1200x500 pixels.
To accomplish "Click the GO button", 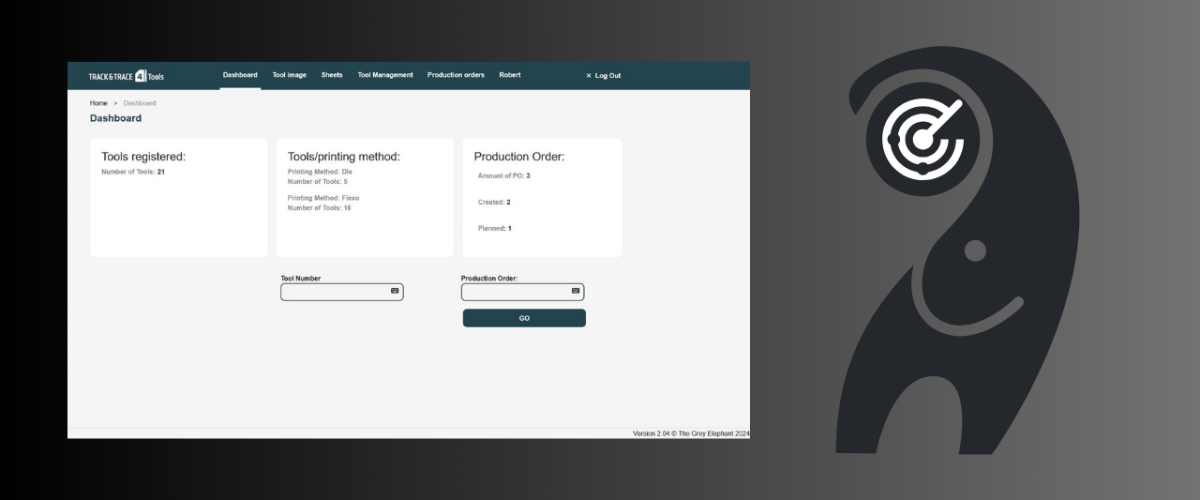I will 524,318.
